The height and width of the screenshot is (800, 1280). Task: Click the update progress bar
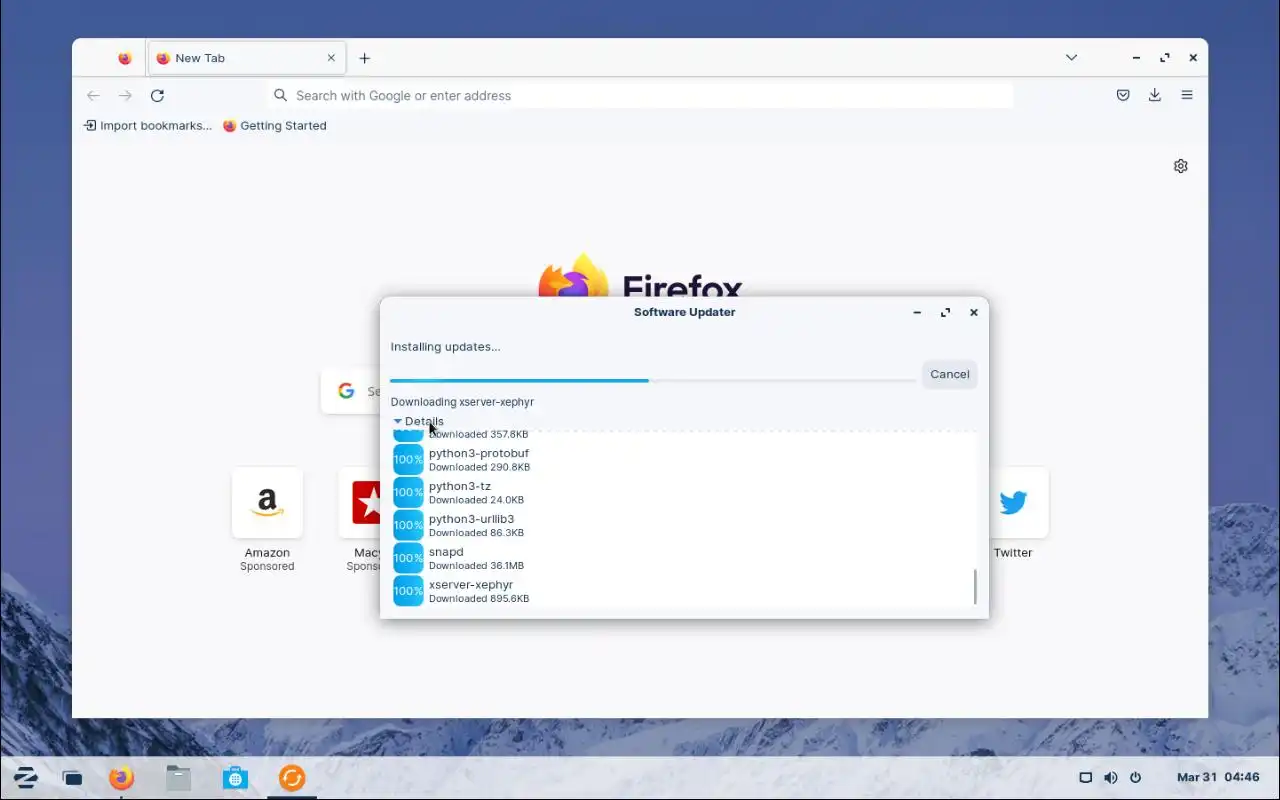pos(653,380)
